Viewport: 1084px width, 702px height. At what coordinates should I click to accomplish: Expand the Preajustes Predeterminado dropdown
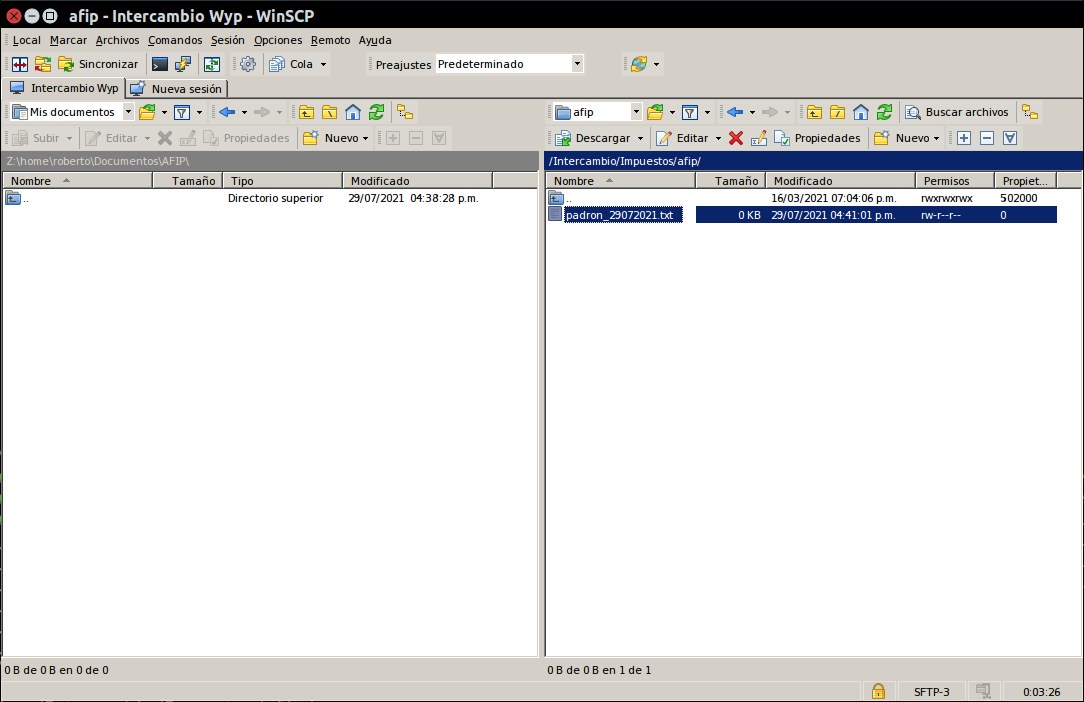click(x=577, y=64)
